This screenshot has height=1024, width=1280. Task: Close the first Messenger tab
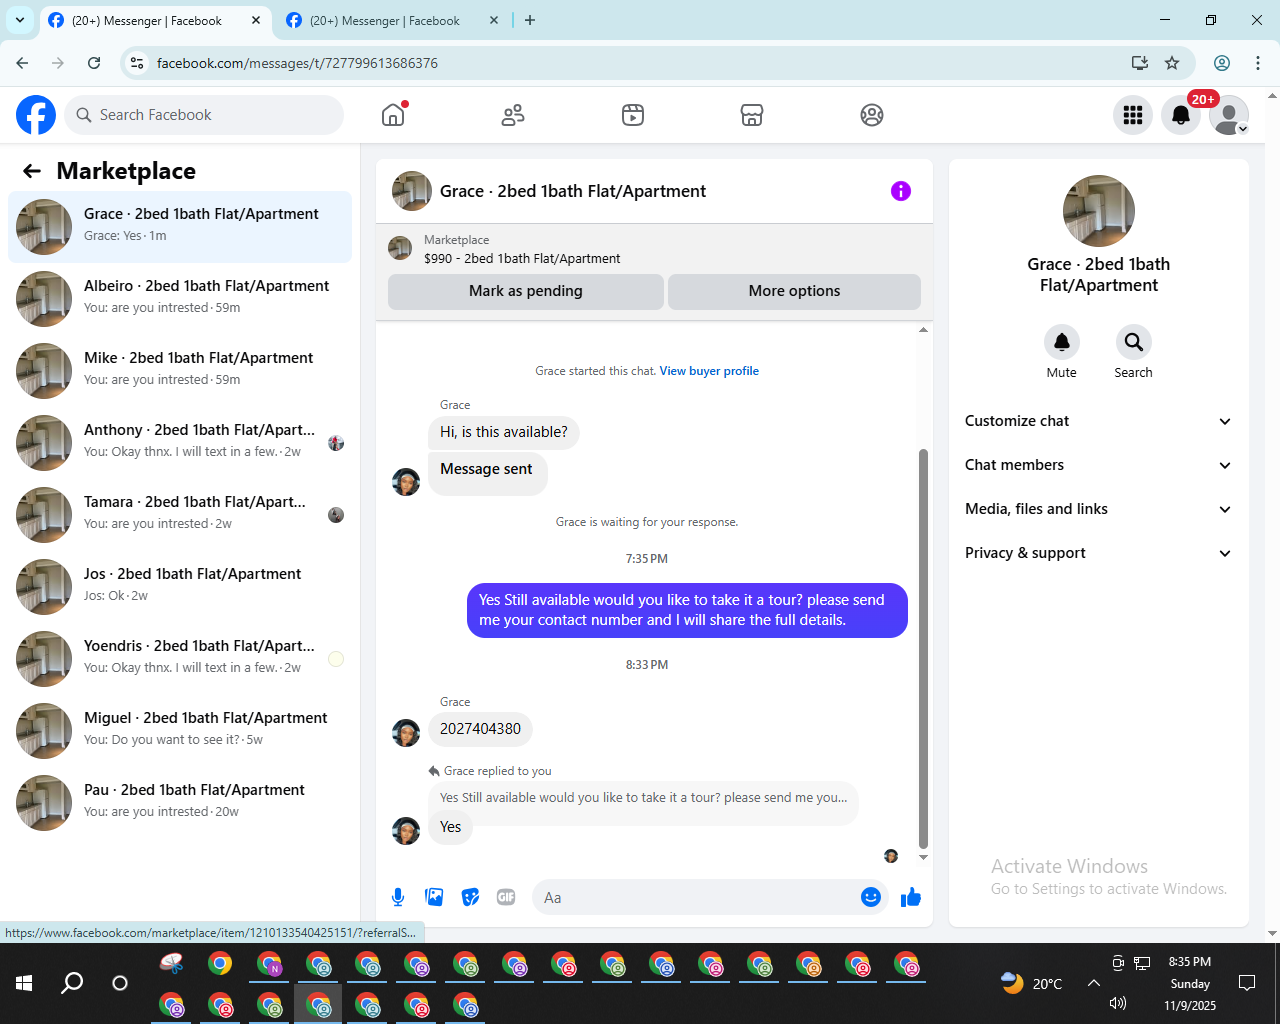[x=256, y=20]
